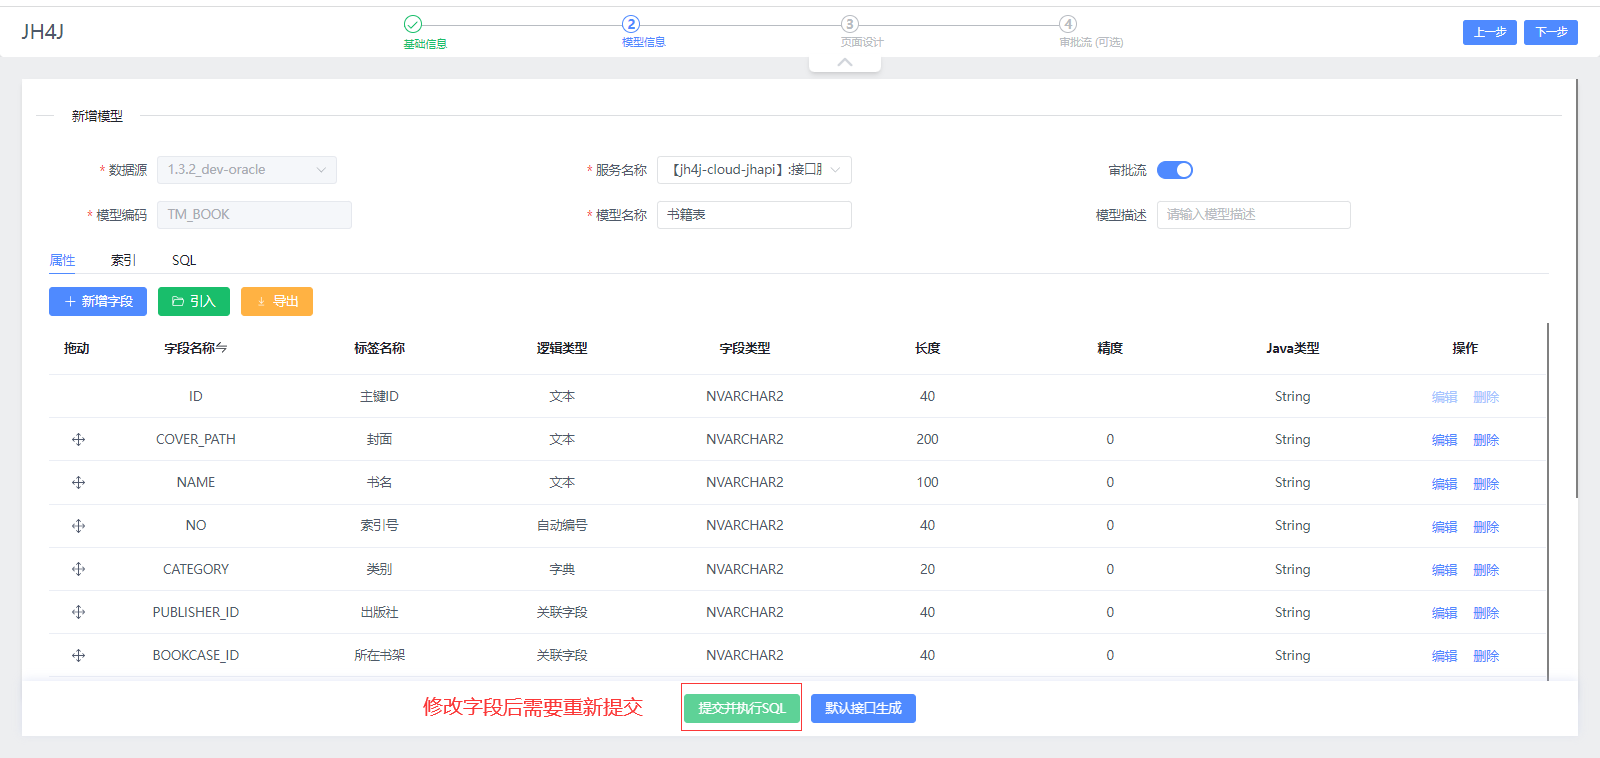Delete the PUBLISHER_ID row via 删除
The width and height of the screenshot is (1600, 758).
point(1486,613)
